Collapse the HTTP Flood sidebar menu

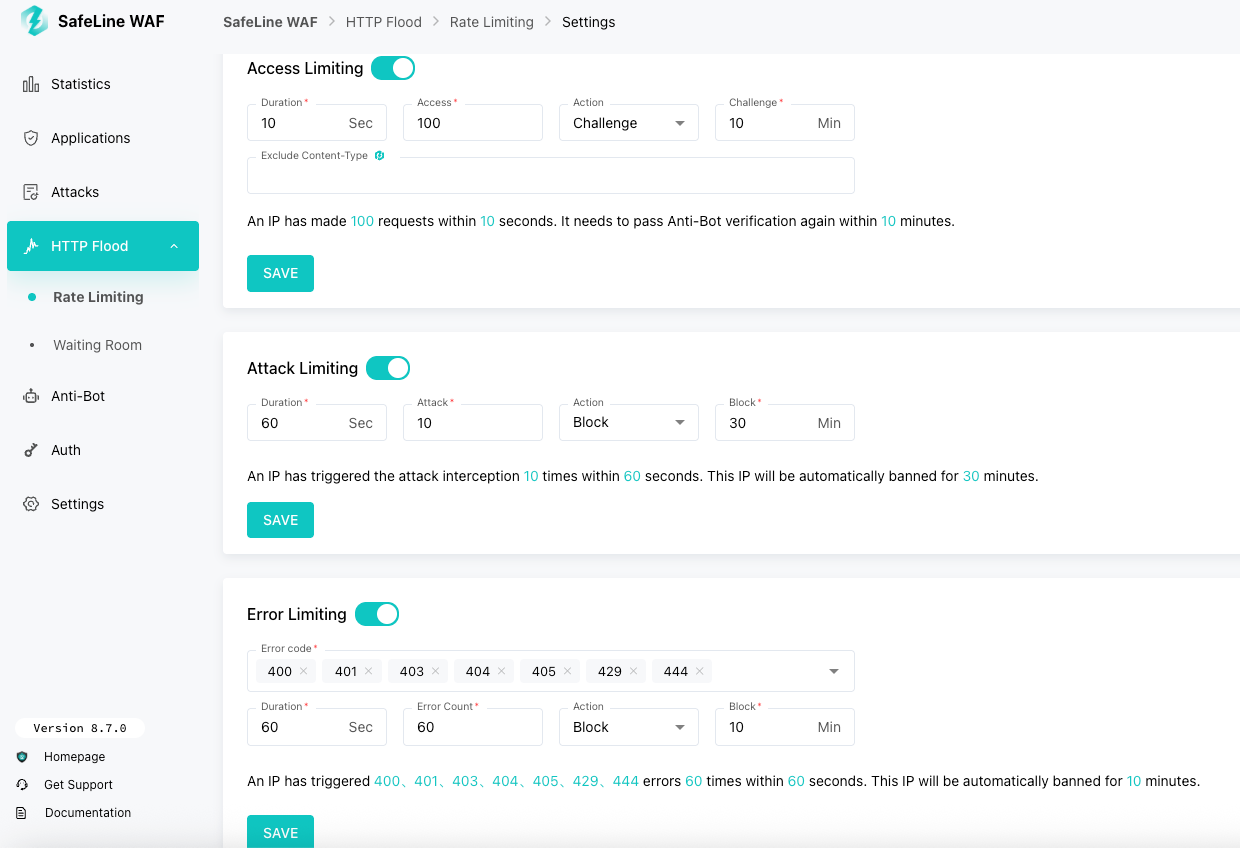click(x=174, y=246)
